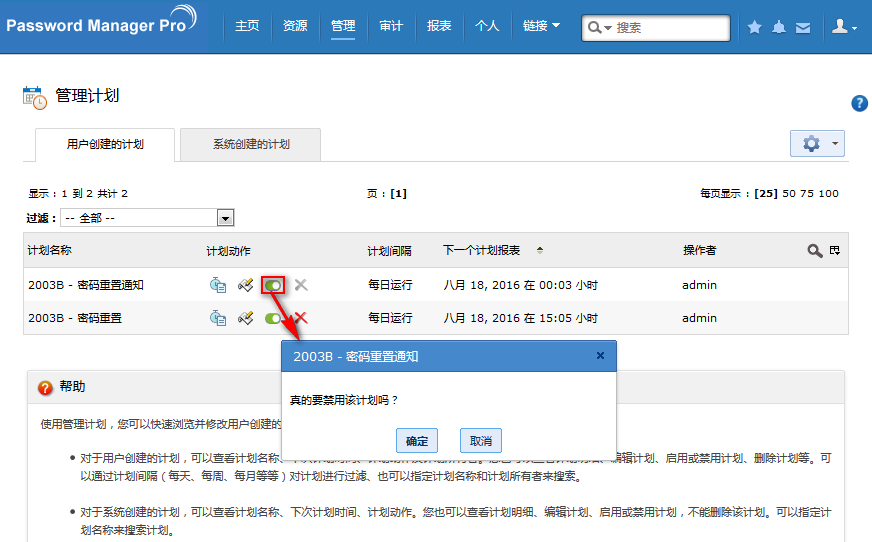Open the user account menu icon
872x542 pixels.
pos(844,26)
